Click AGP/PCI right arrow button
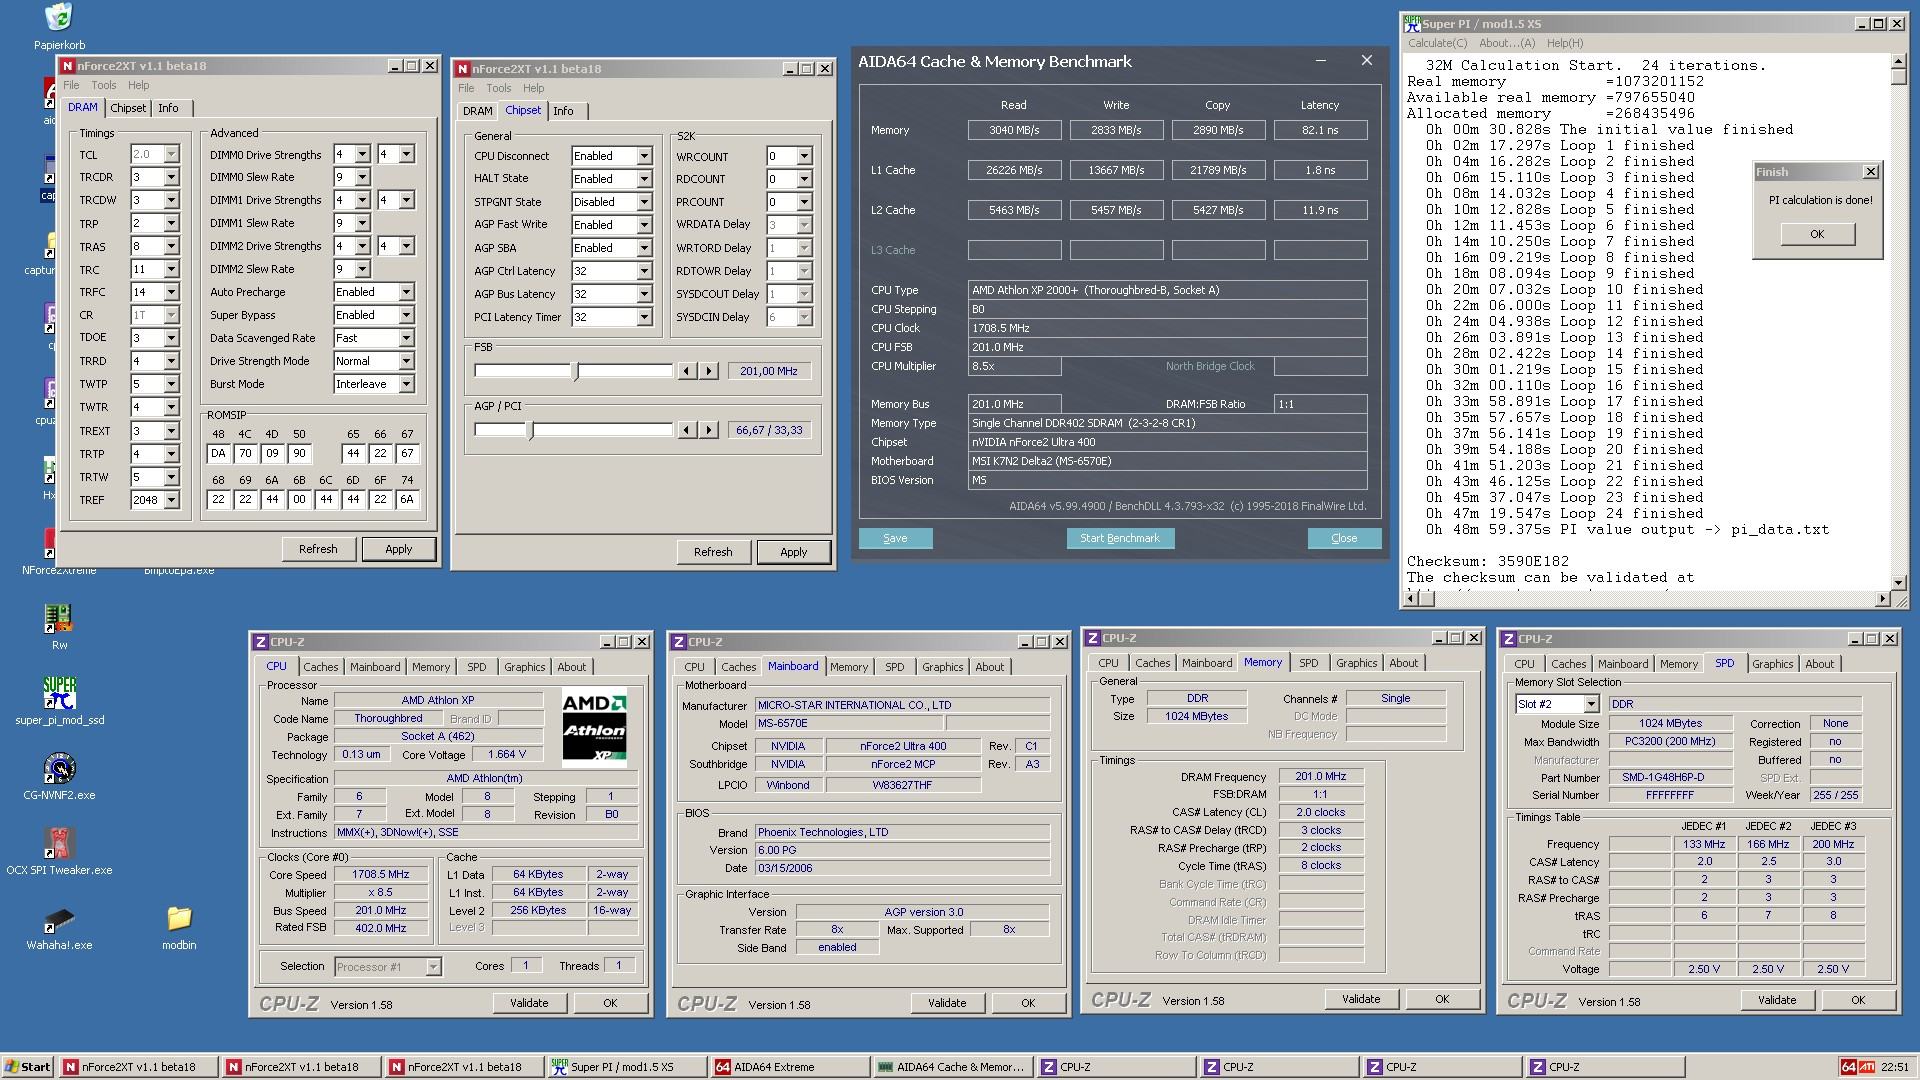 (x=709, y=430)
